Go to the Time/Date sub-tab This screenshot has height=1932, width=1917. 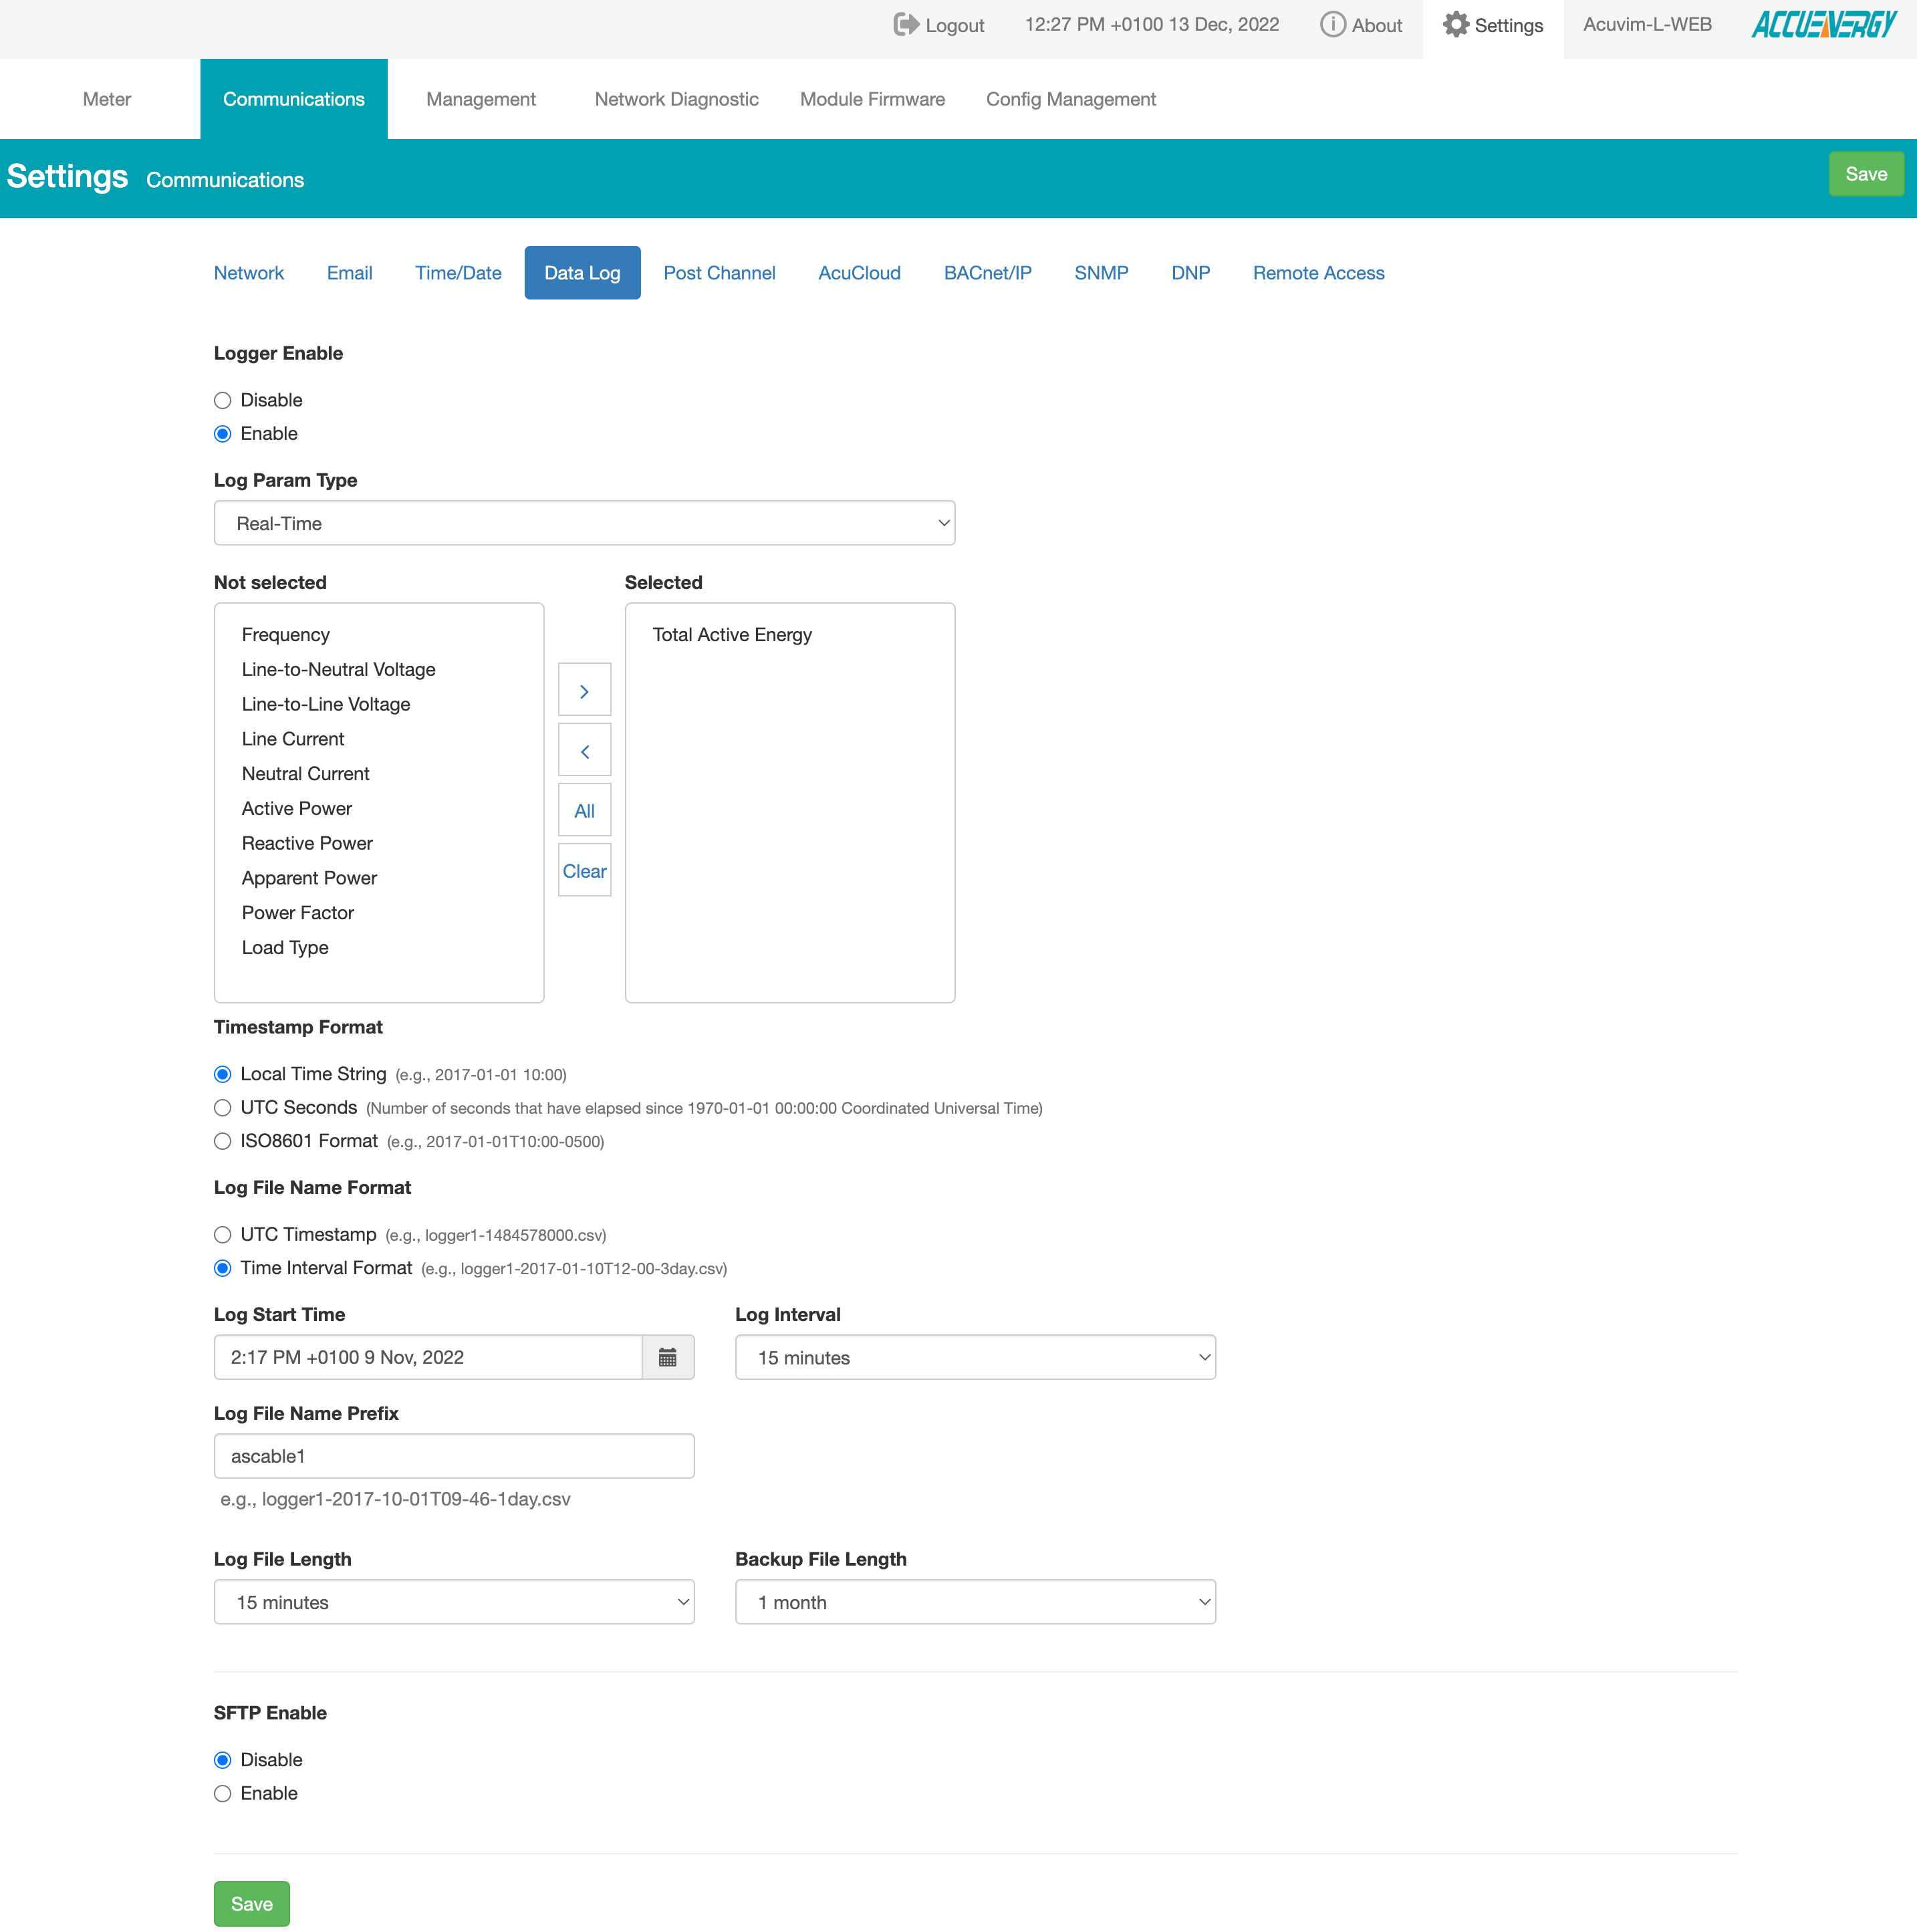point(458,273)
